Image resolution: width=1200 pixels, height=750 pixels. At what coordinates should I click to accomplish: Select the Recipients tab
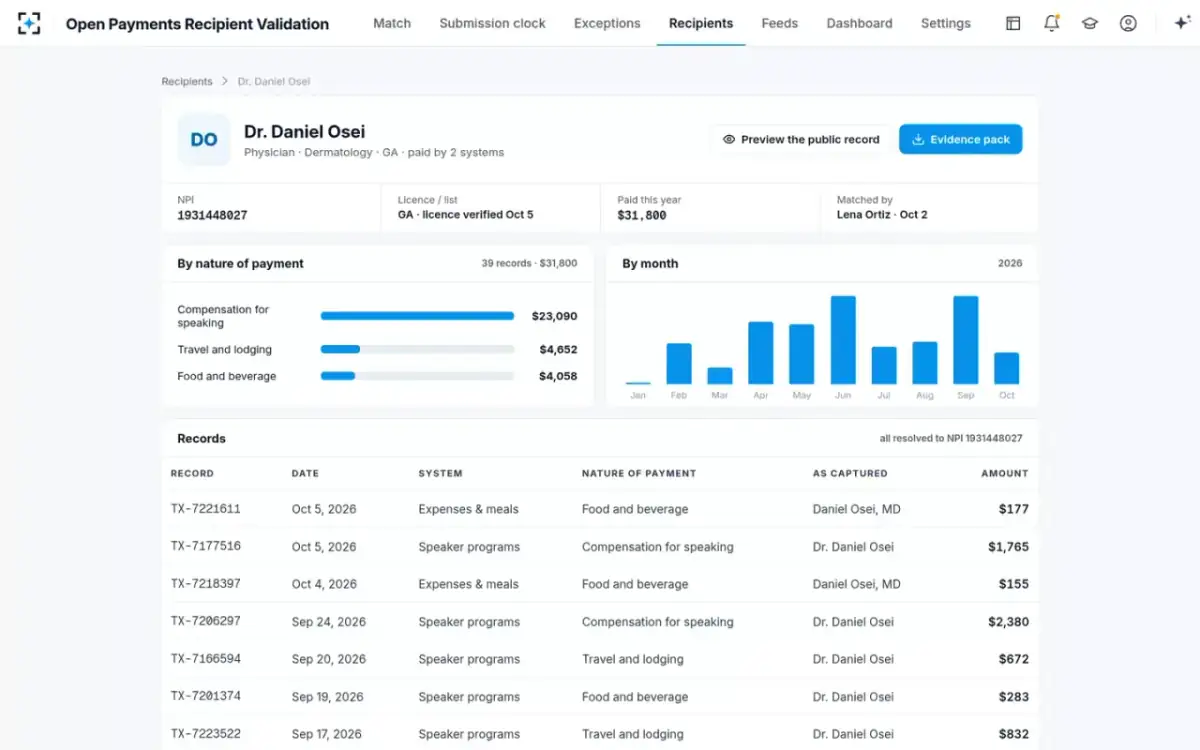point(701,23)
